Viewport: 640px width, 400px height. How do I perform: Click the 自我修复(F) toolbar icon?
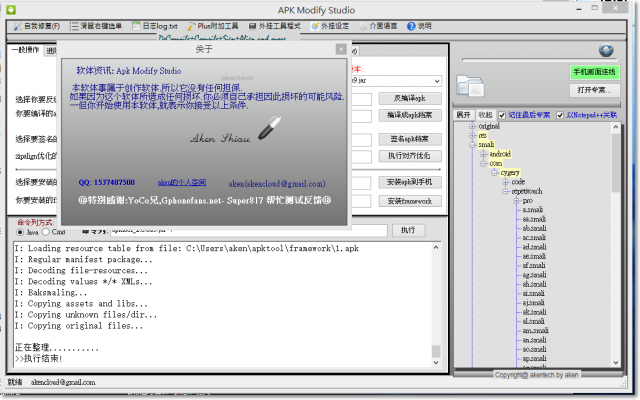[18, 26]
